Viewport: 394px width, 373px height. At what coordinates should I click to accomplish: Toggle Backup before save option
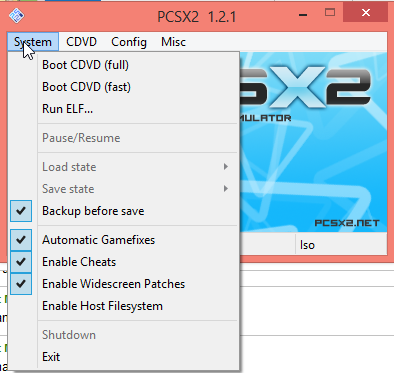click(x=124, y=211)
